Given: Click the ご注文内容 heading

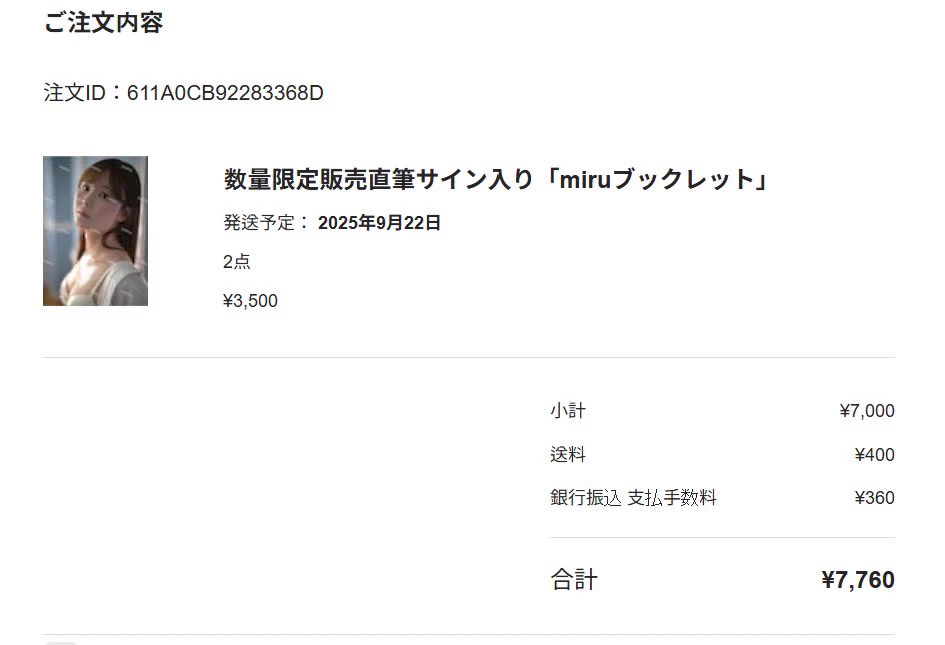Looking at the screenshot, I should point(103,22).
